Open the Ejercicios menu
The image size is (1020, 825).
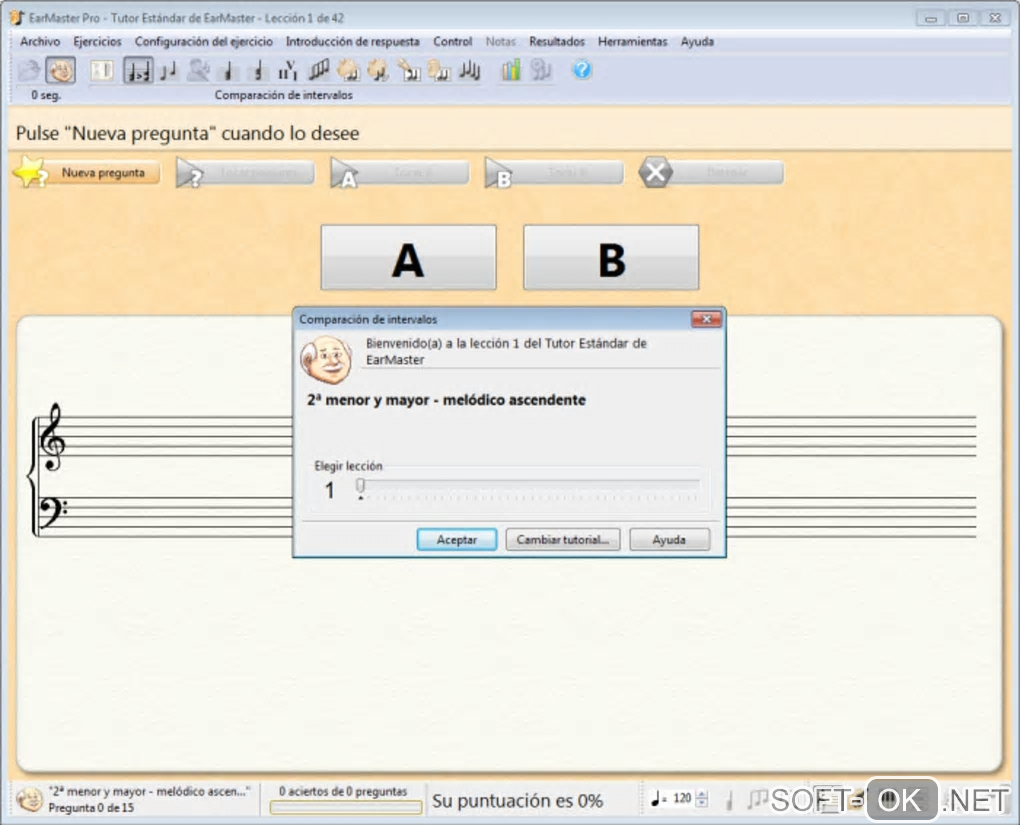click(97, 42)
